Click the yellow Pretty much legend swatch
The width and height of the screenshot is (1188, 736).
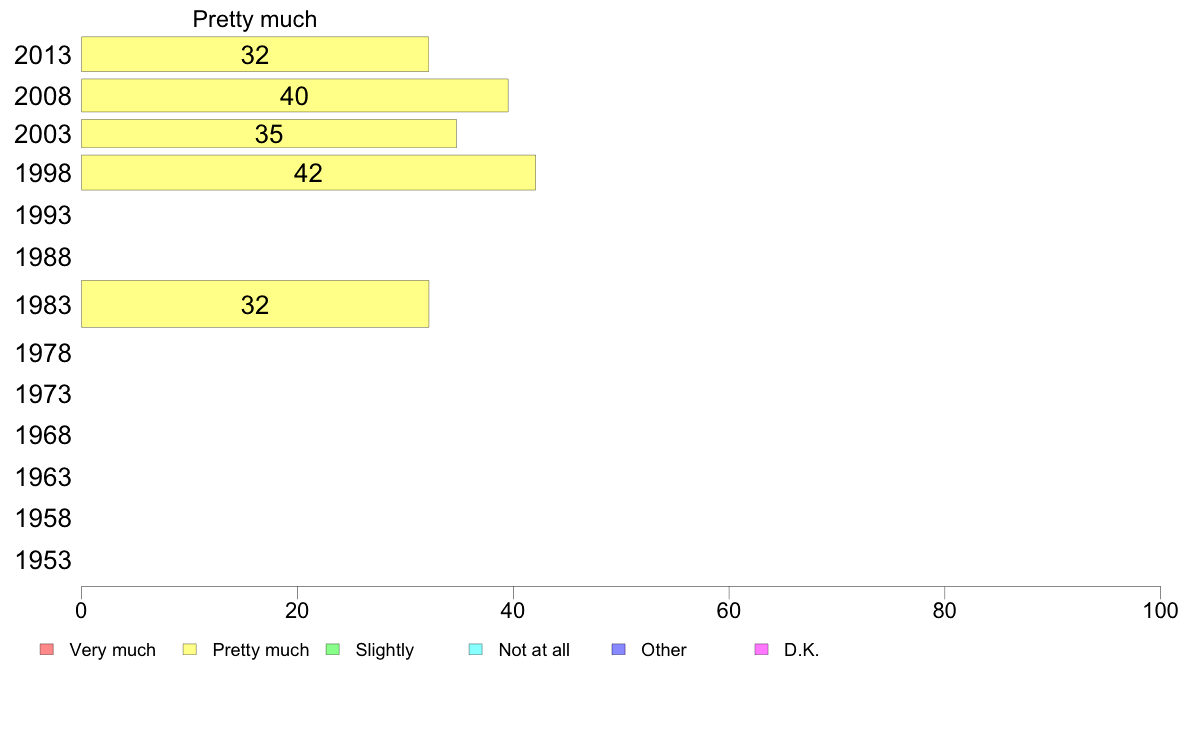point(189,650)
